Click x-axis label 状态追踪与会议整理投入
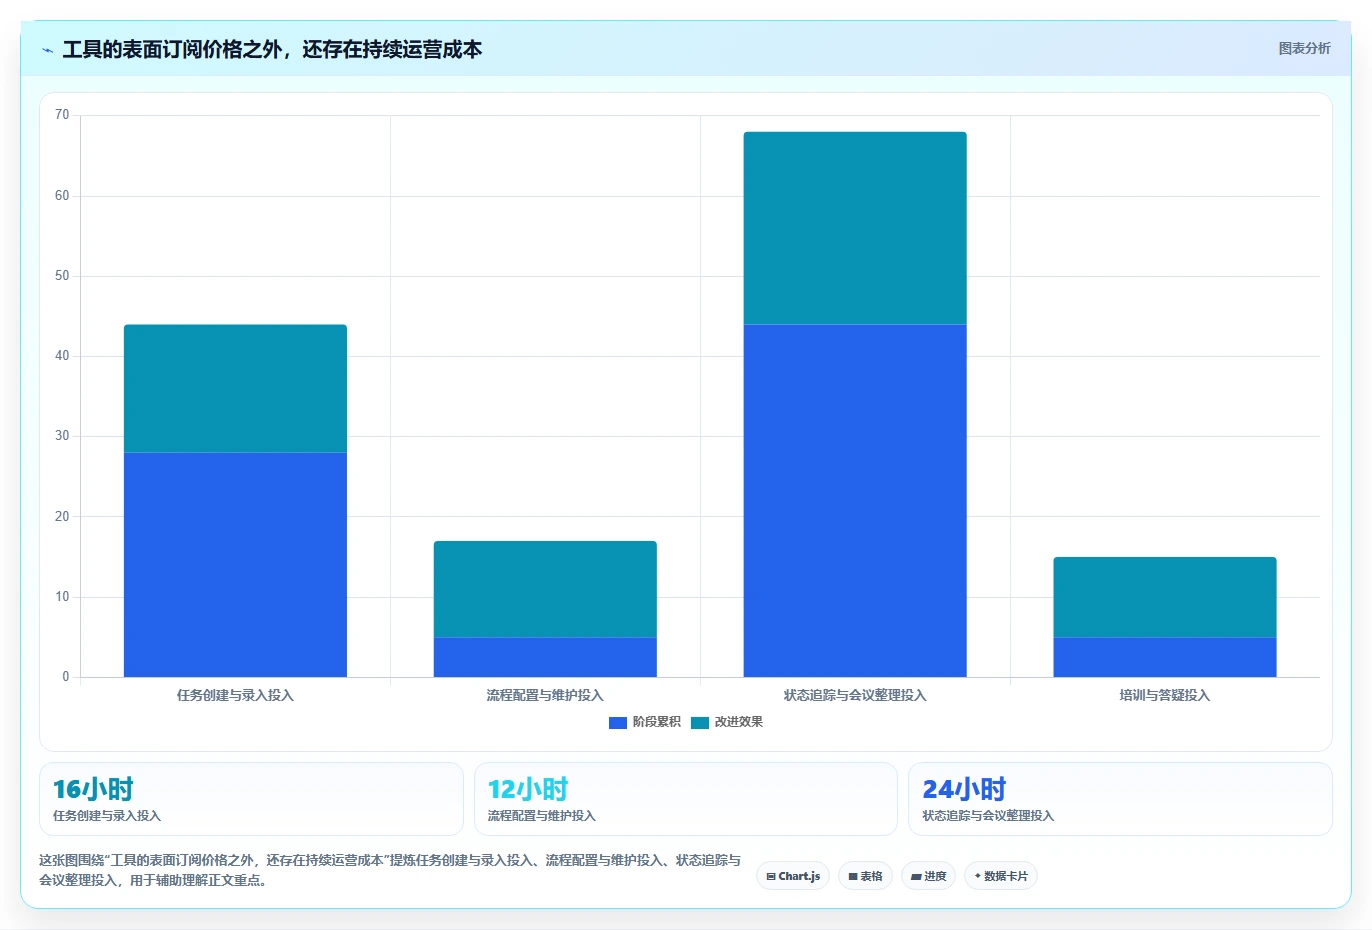The image size is (1372, 930). click(x=855, y=695)
